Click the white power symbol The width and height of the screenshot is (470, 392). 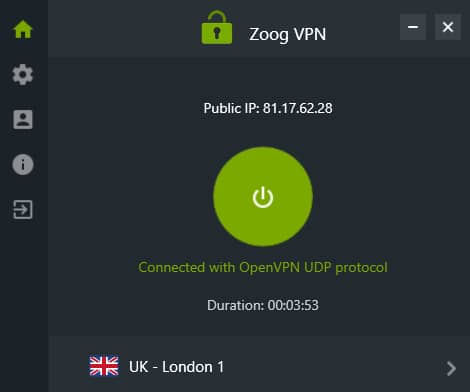(263, 197)
